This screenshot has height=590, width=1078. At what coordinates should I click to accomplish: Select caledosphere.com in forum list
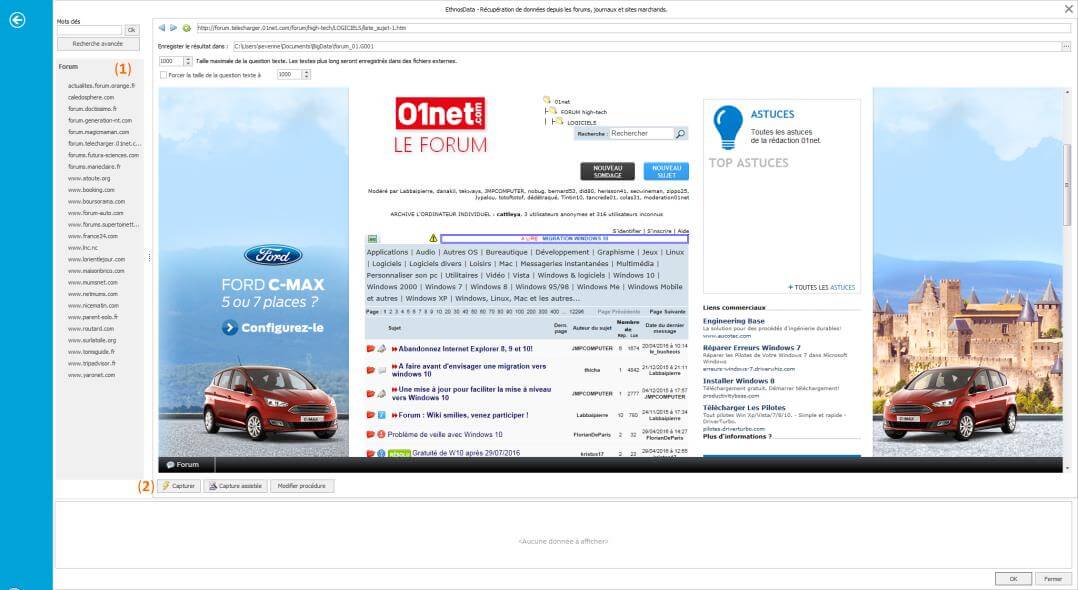pyautogui.click(x=91, y=98)
